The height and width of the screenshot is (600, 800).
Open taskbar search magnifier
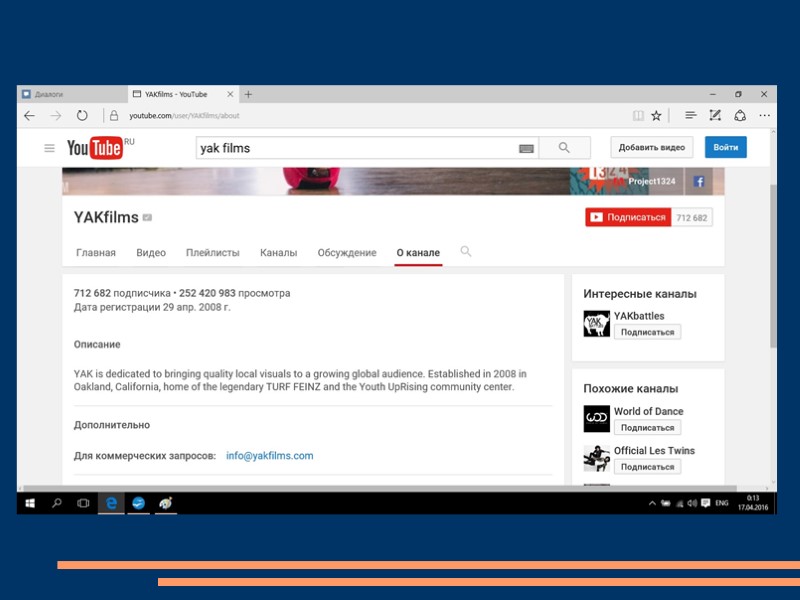pos(57,503)
